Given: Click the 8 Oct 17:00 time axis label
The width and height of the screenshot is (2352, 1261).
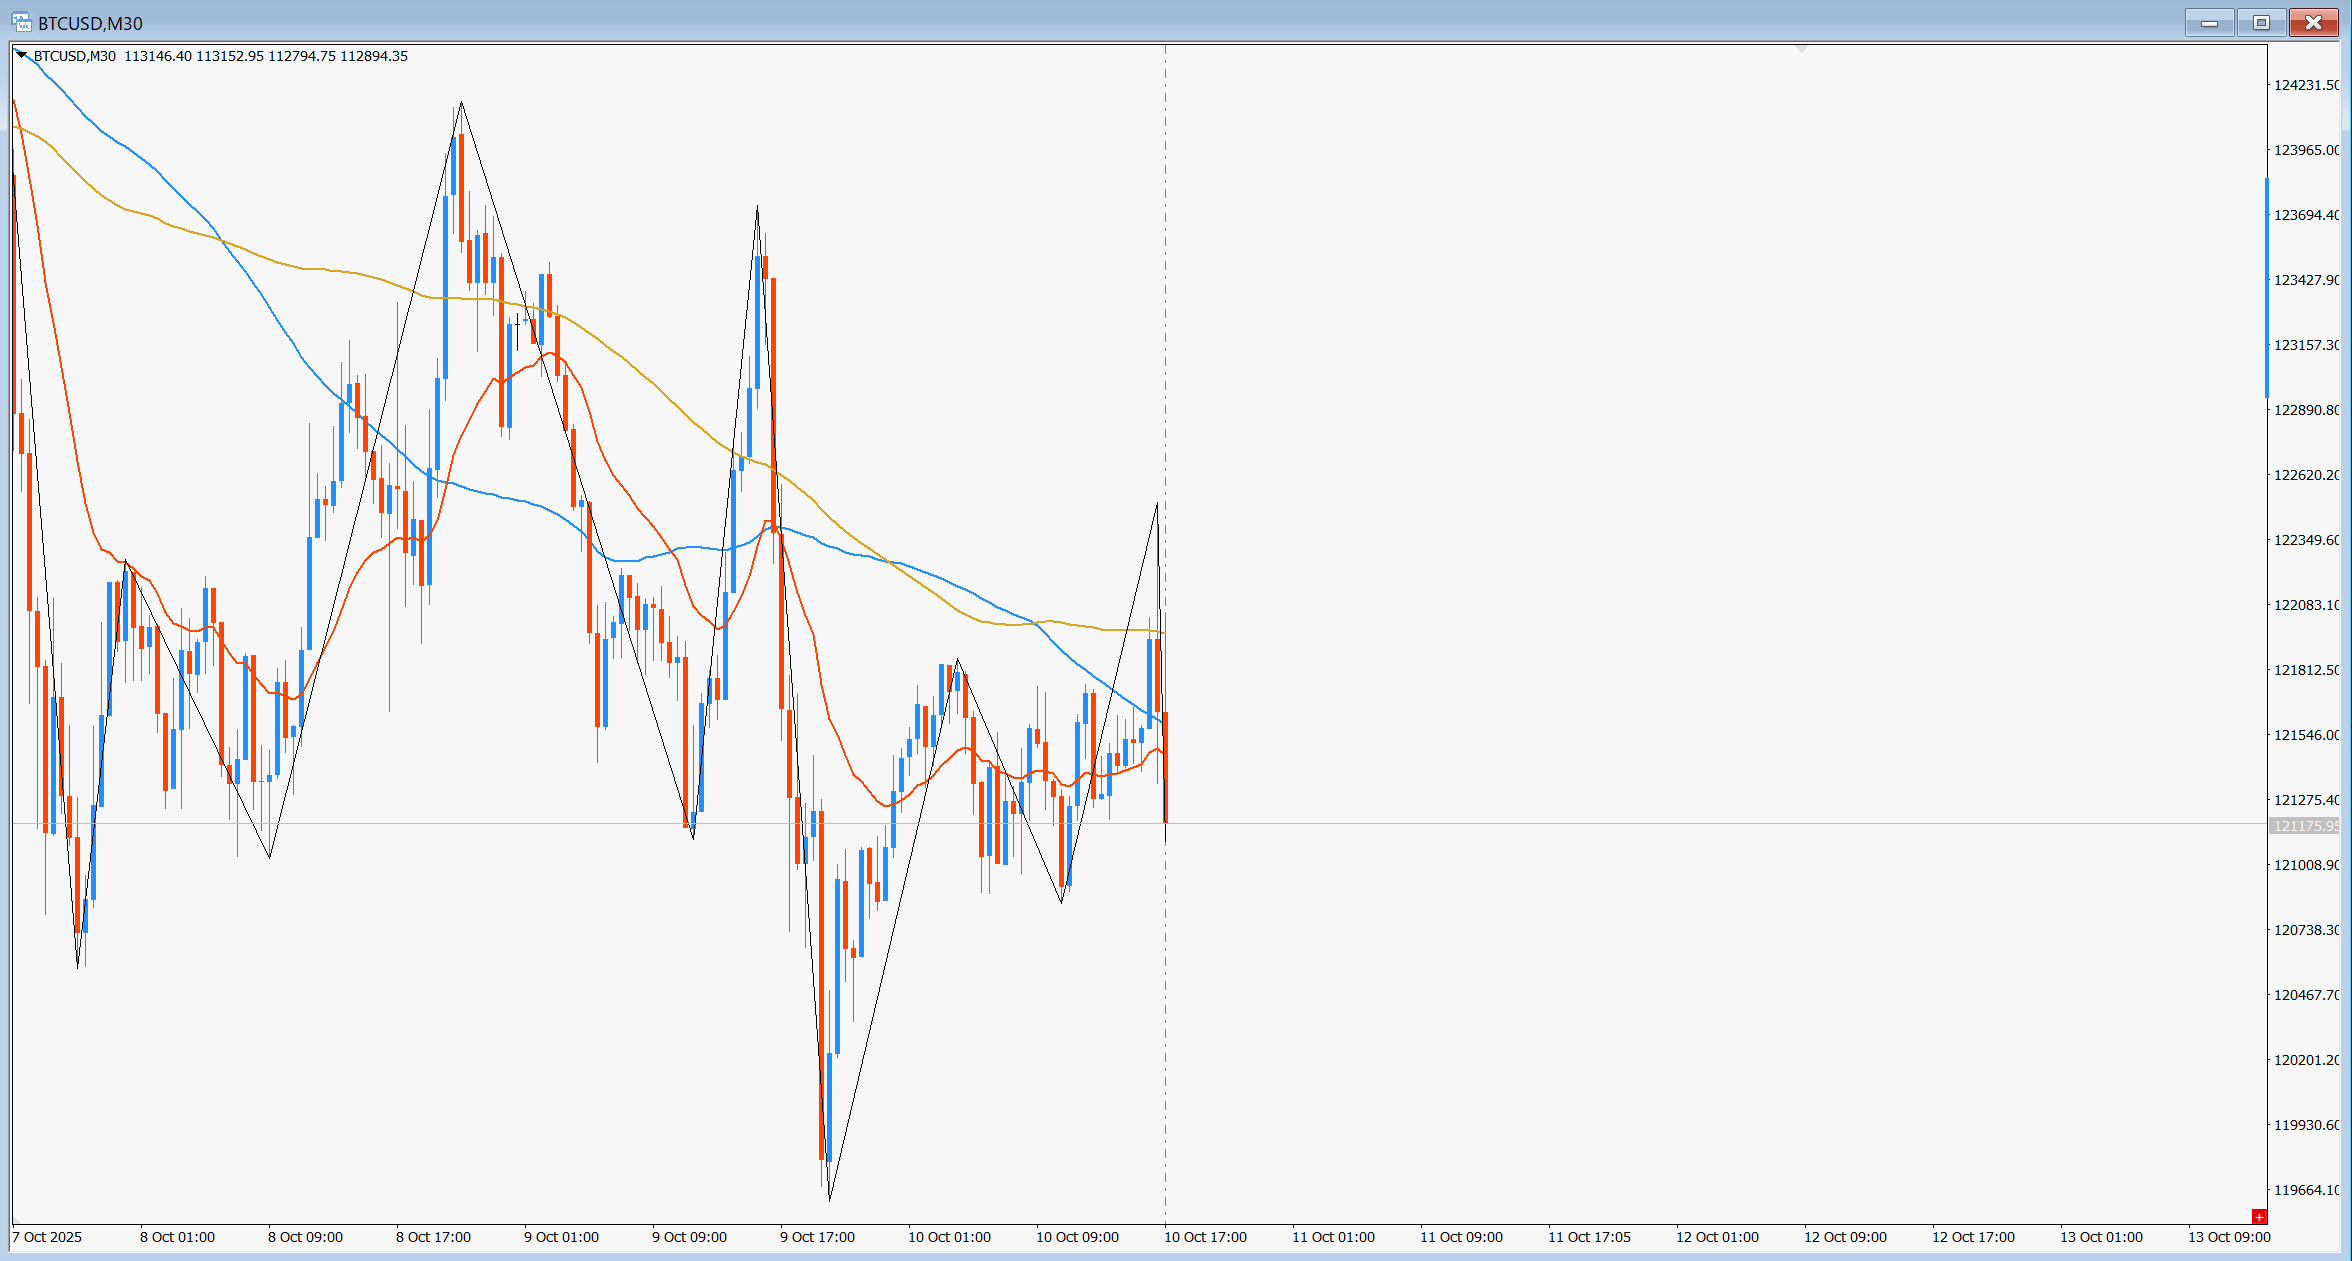Looking at the screenshot, I should coord(433,1237).
